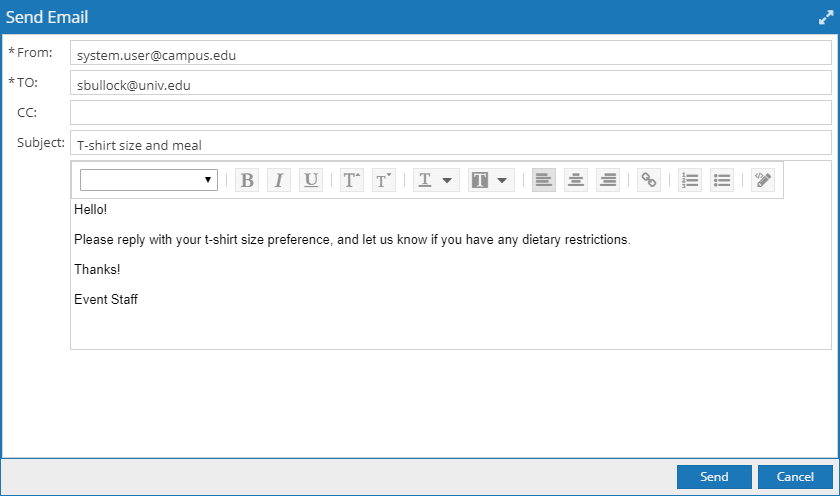Click the TO recipient field
Viewport: 840px width, 496px height.
pyautogui.click(x=451, y=82)
